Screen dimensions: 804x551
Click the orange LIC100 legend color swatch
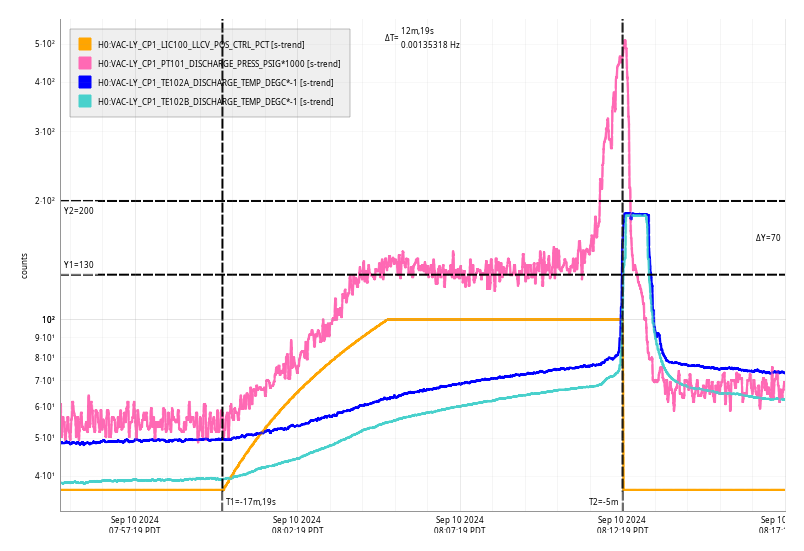point(85,44)
